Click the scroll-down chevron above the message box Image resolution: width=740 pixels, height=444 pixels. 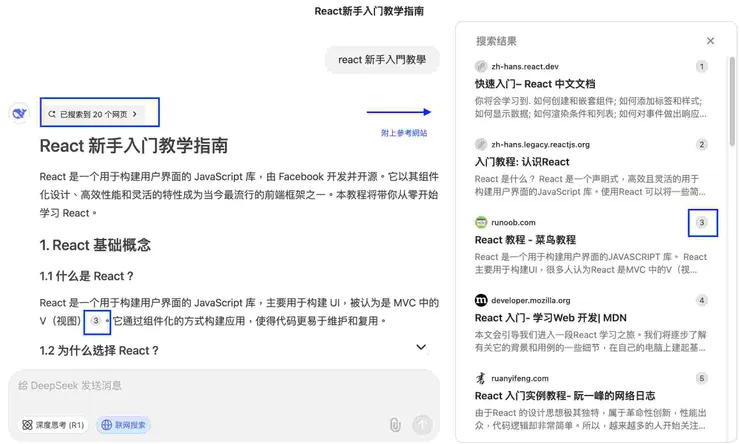point(421,347)
